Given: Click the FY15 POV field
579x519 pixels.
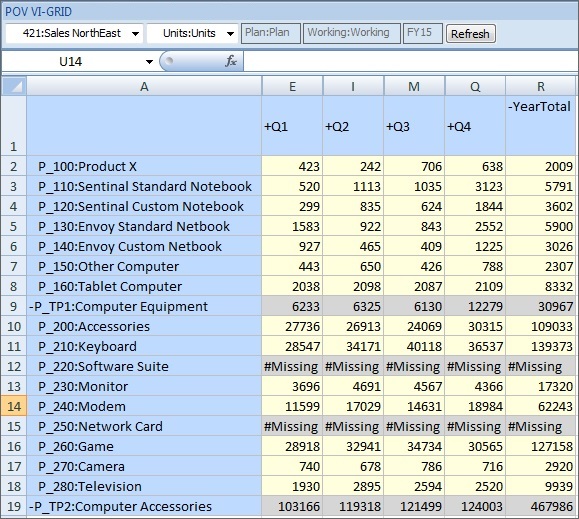Looking at the screenshot, I should 423,33.
